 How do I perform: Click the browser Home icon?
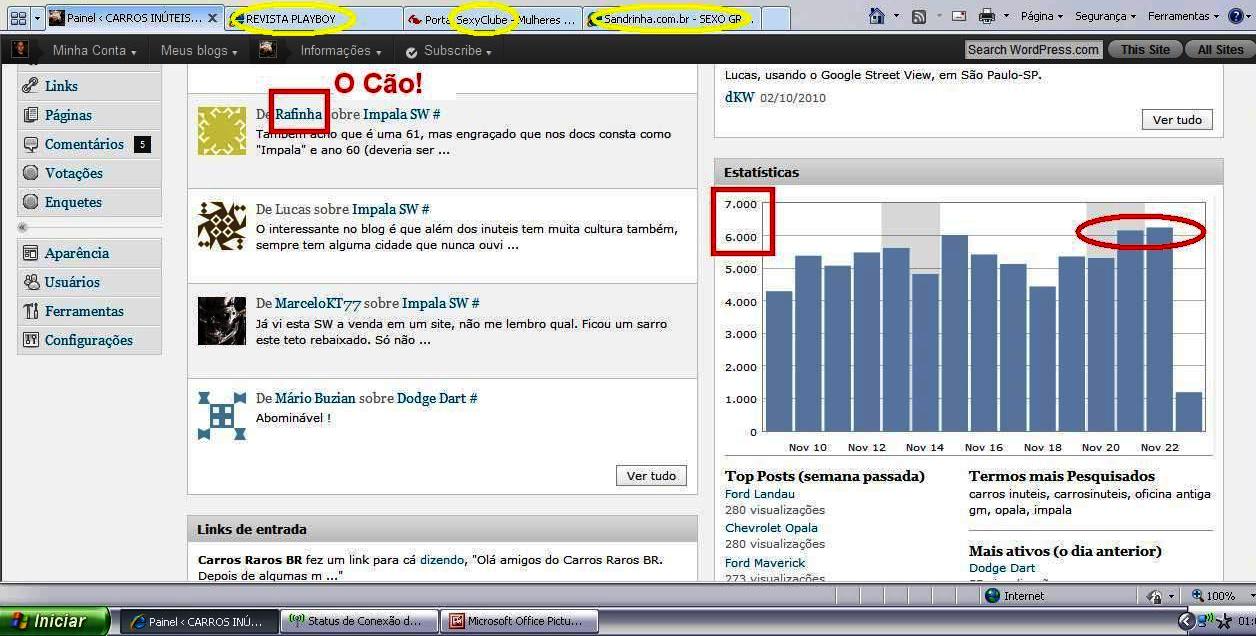click(x=877, y=16)
